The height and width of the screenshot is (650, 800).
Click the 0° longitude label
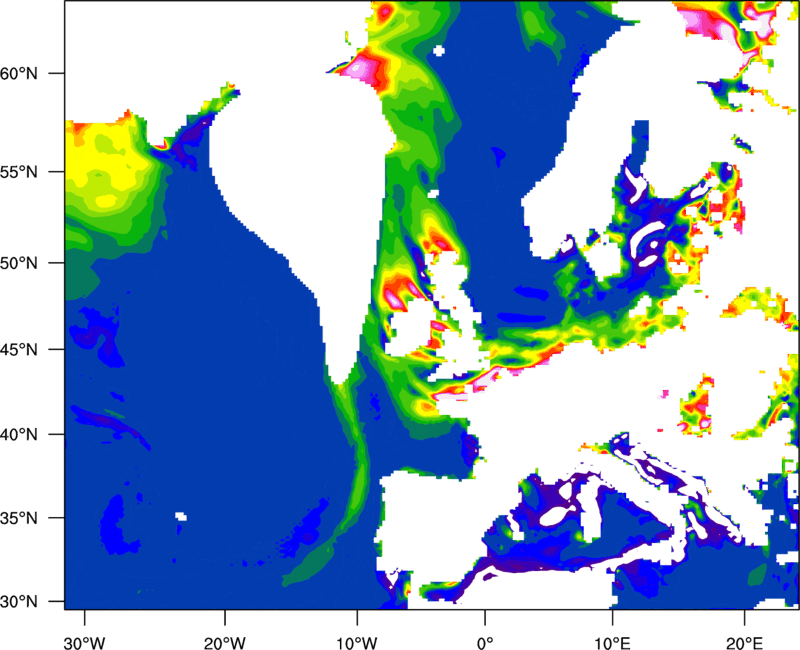(485, 643)
